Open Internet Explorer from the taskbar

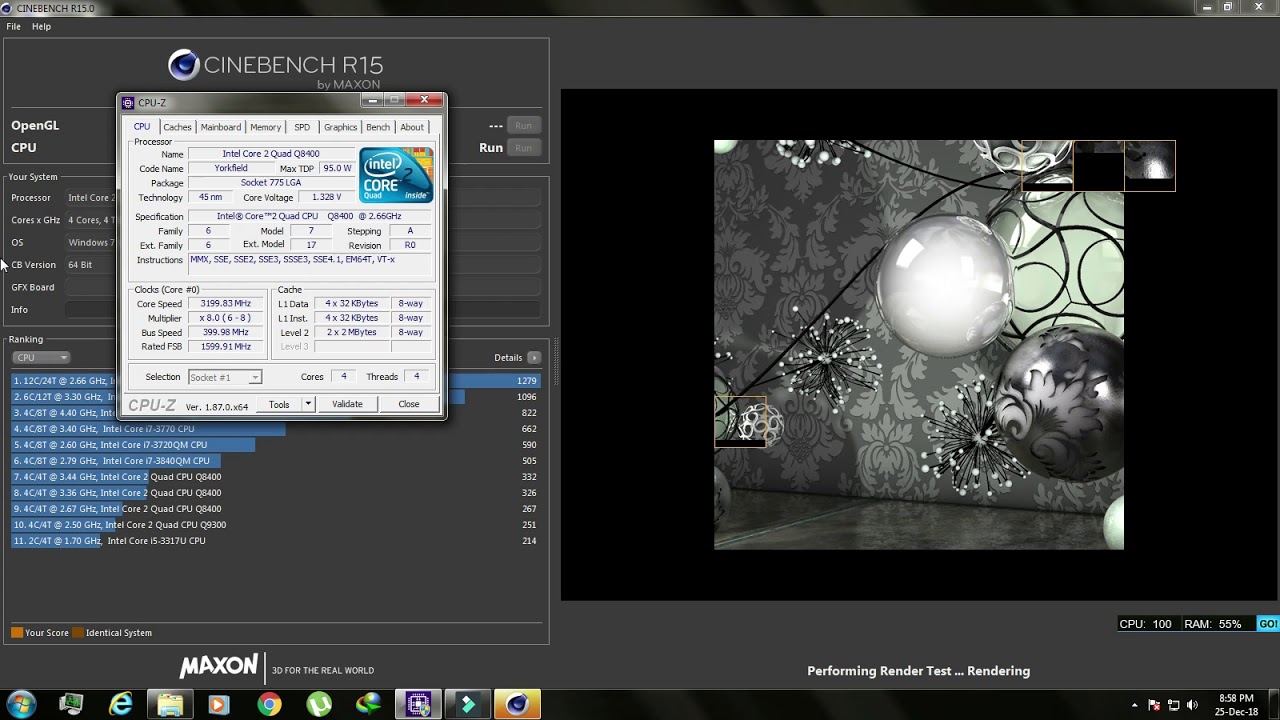click(x=120, y=705)
